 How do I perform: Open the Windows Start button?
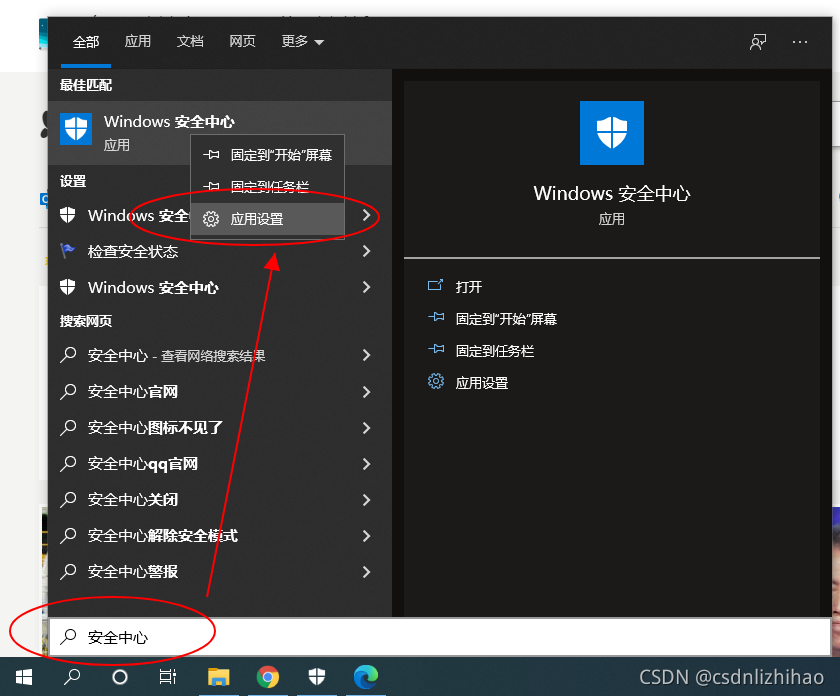[x=24, y=677]
